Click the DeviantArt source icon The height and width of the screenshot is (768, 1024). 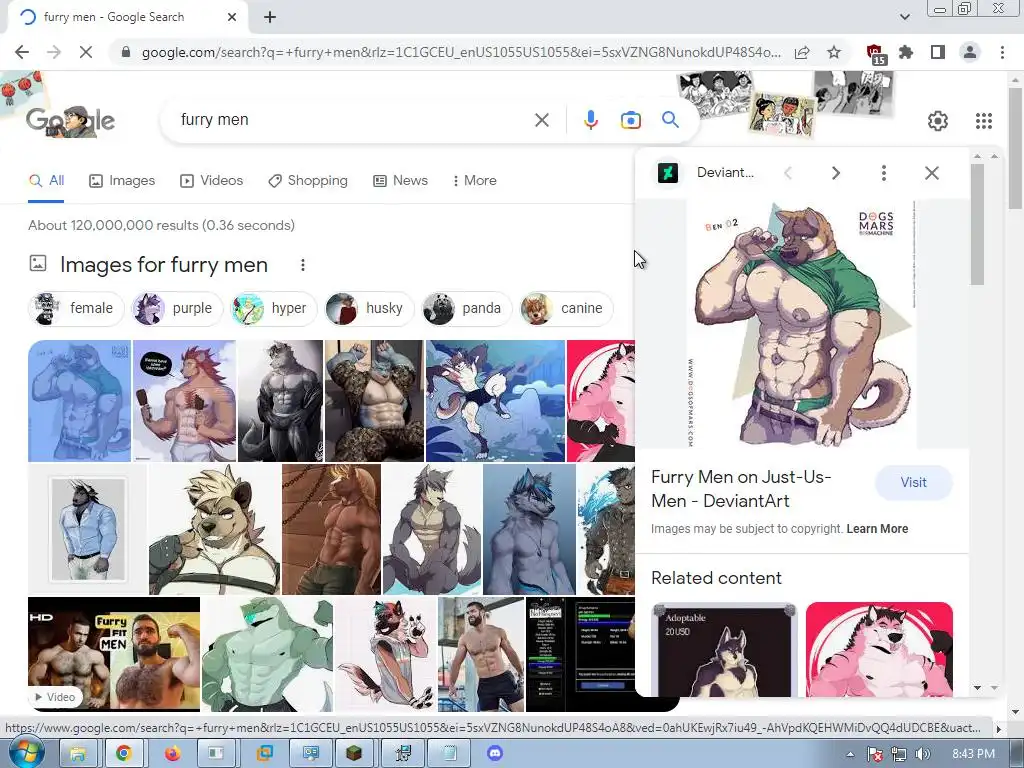pos(667,173)
